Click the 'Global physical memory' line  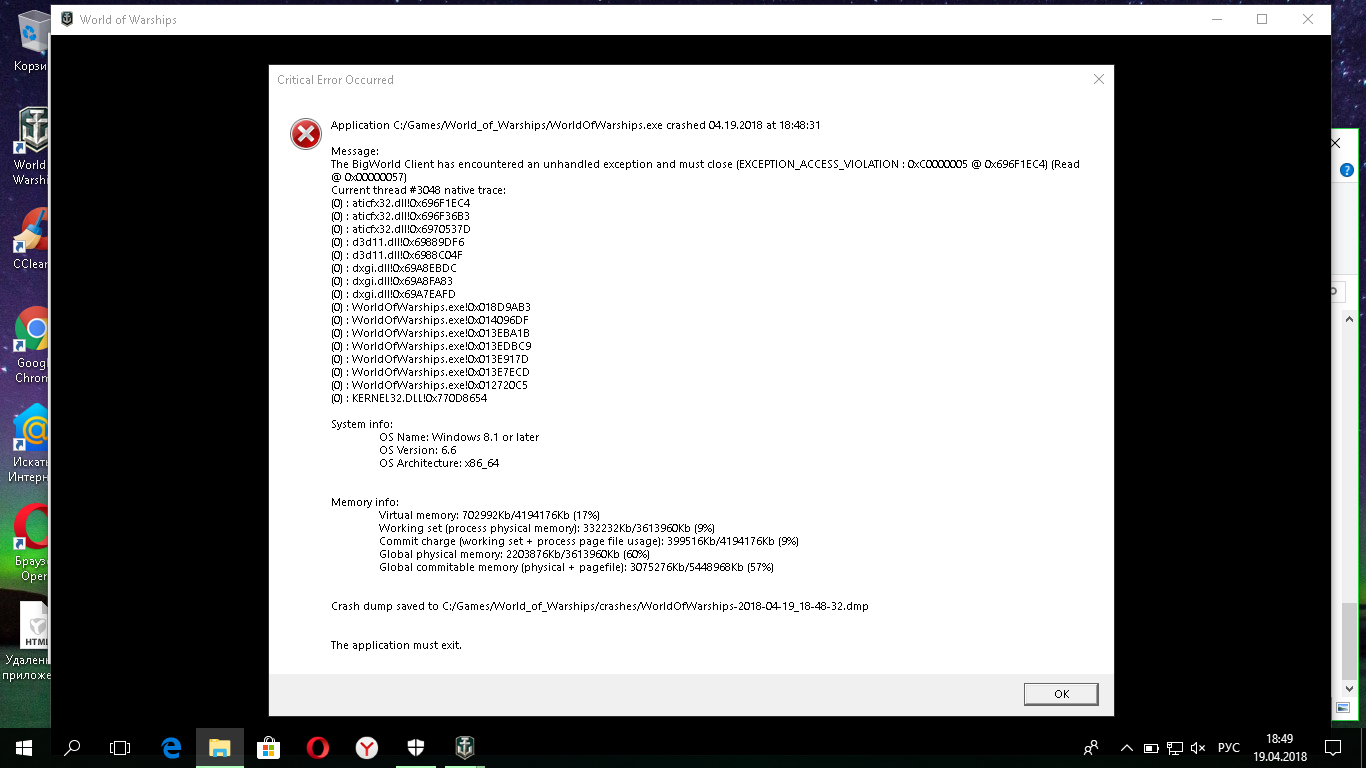514,554
